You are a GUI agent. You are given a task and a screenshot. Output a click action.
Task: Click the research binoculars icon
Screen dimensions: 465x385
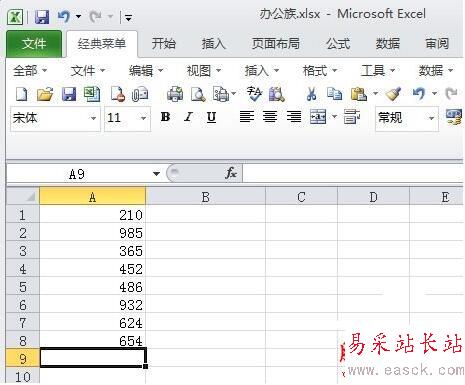pos(277,94)
